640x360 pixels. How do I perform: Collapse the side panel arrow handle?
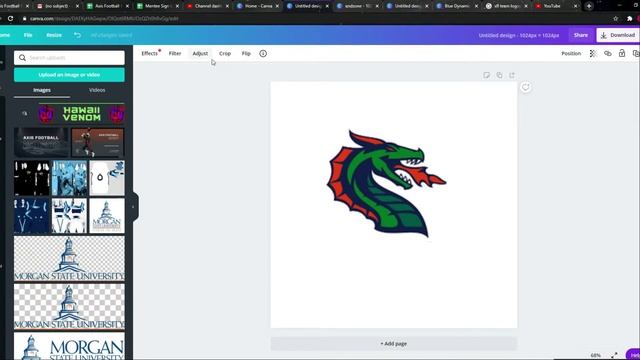(x=133, y=207)
